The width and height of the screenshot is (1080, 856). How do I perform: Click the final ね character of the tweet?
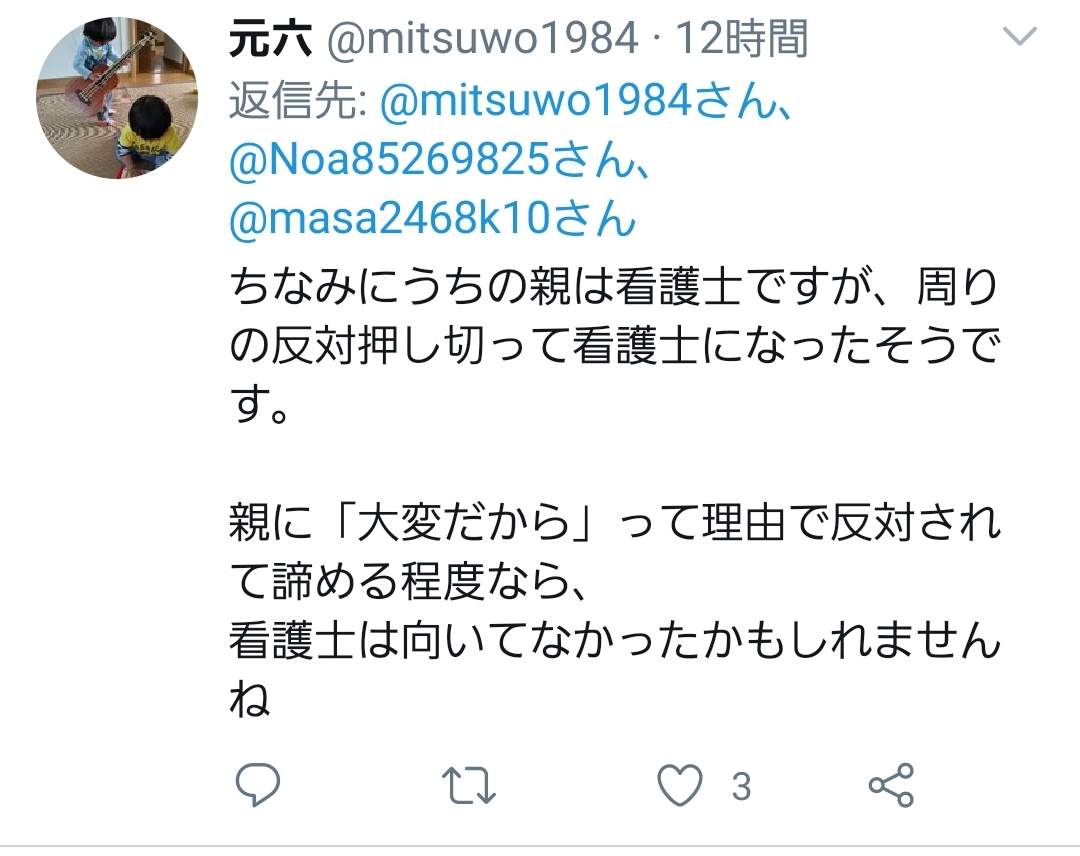pyautogui.click(x=250, y=700)
